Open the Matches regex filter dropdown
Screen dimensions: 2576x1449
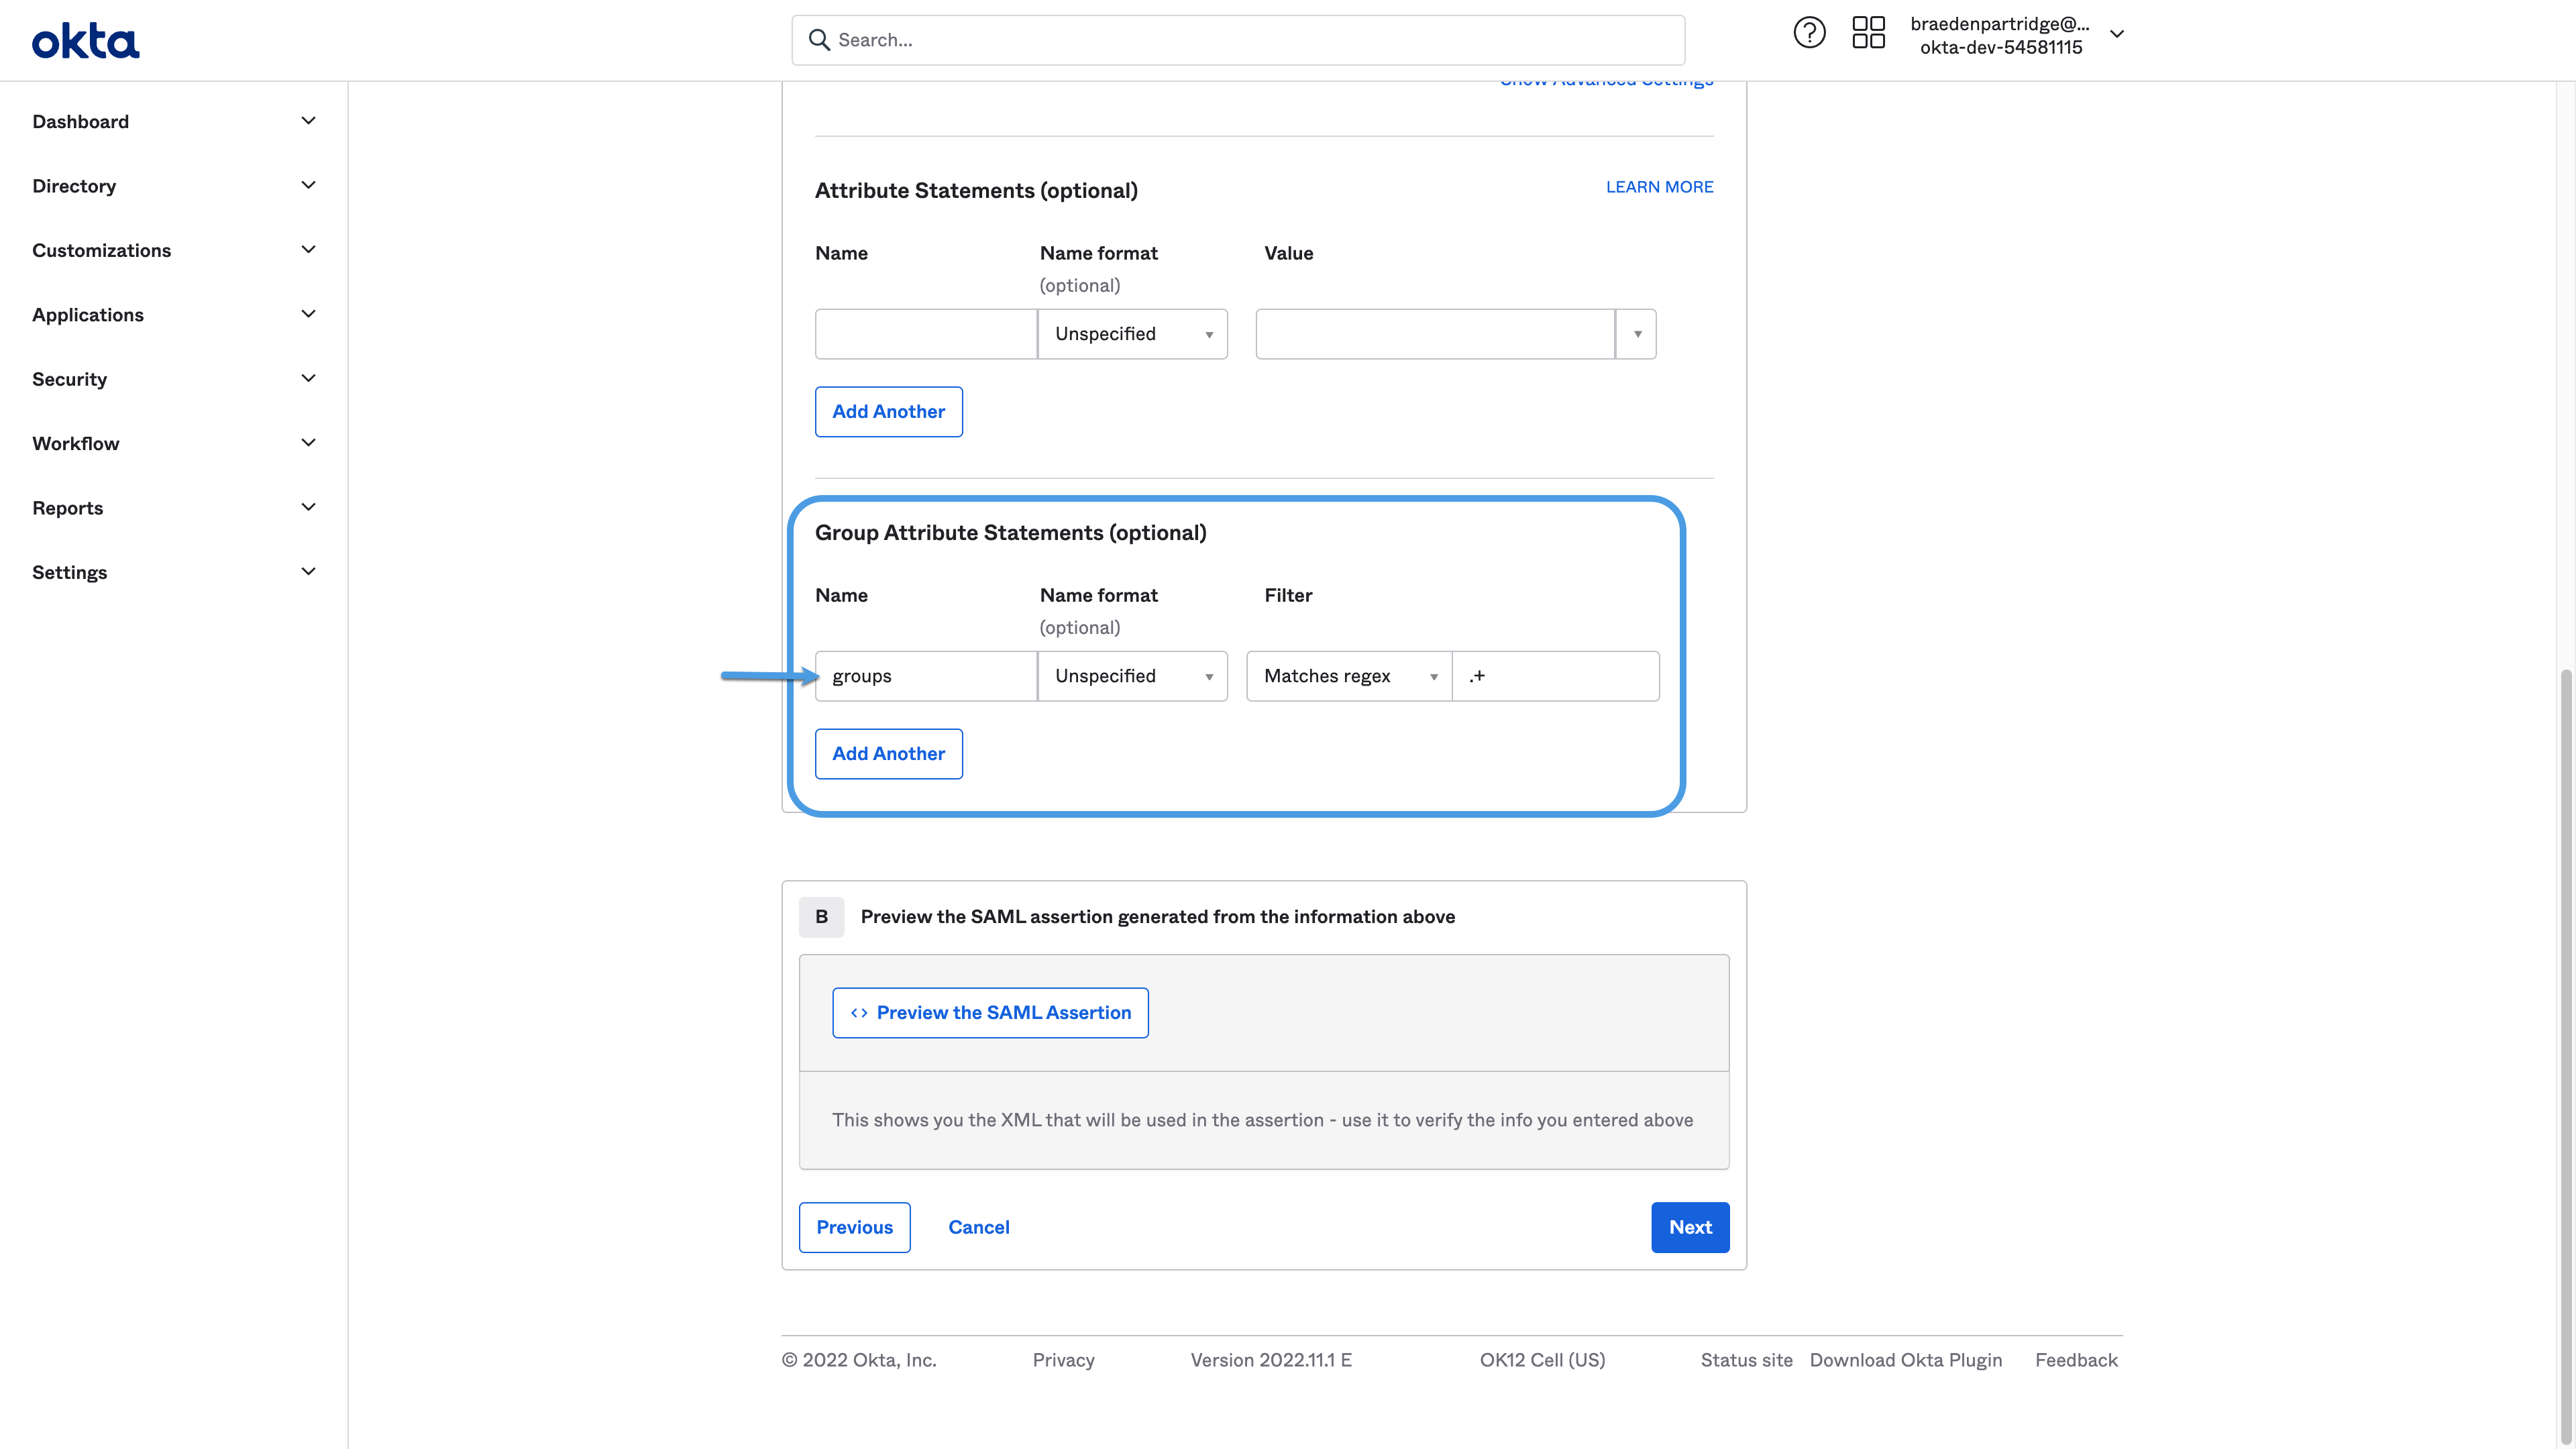(x=1348, y=676)
